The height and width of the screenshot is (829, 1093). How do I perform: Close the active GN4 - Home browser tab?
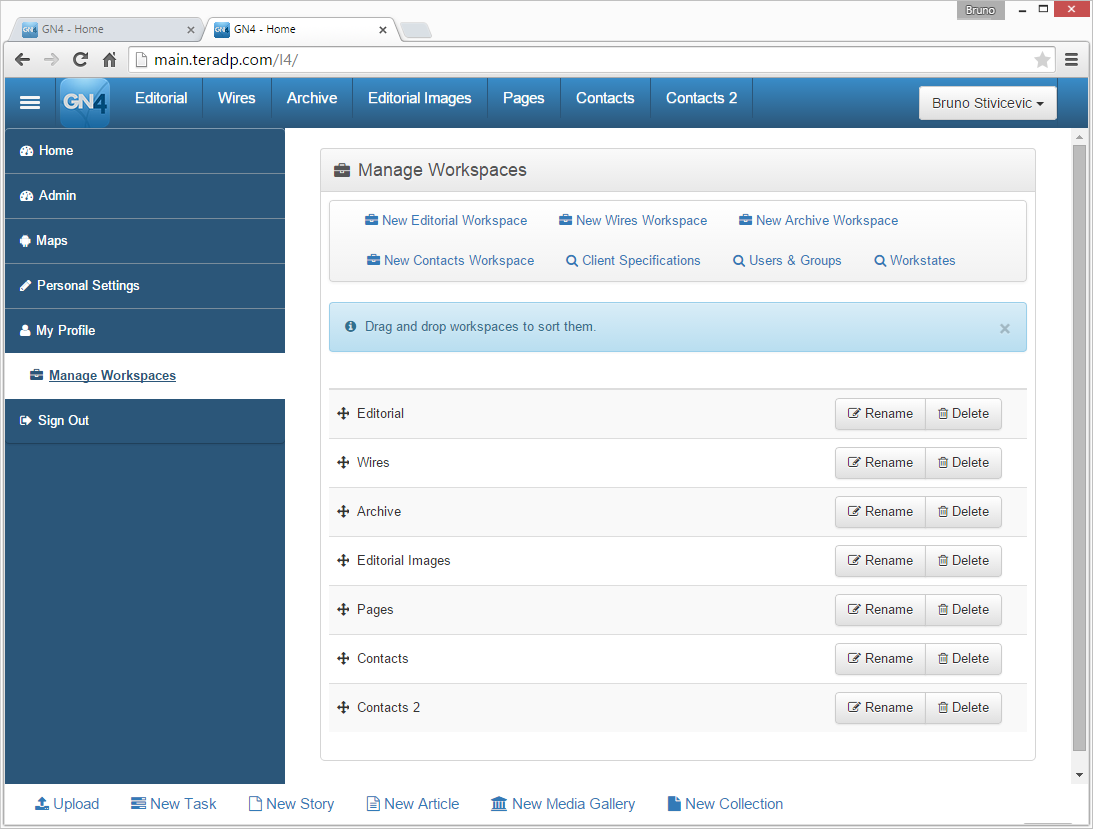(383, 30)
